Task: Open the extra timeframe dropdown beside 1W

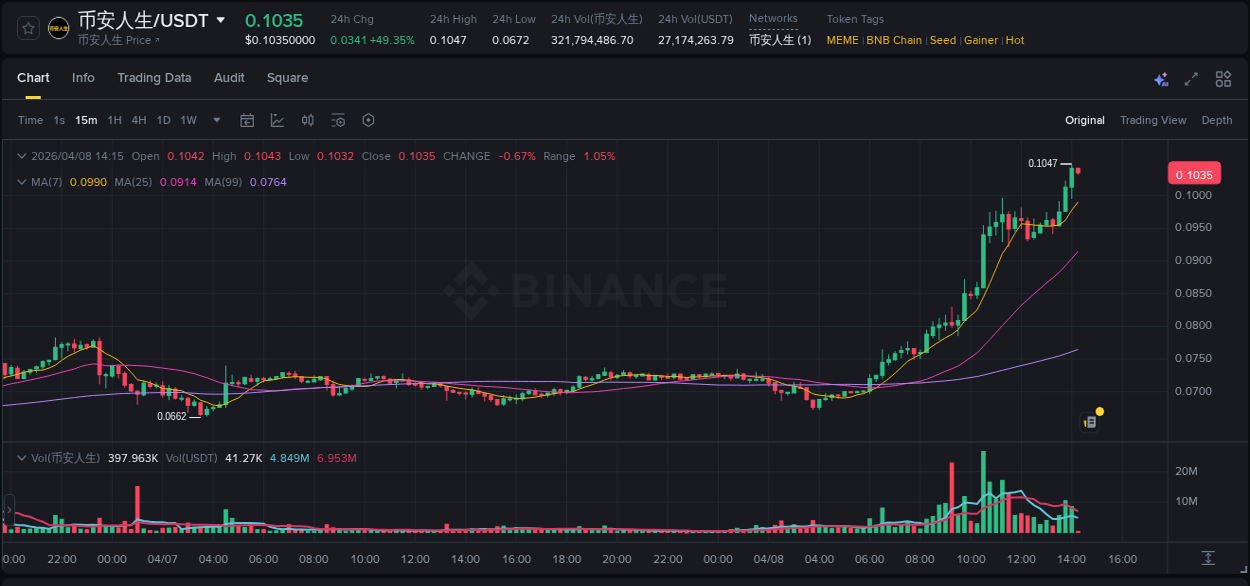Action: point(216,120)
